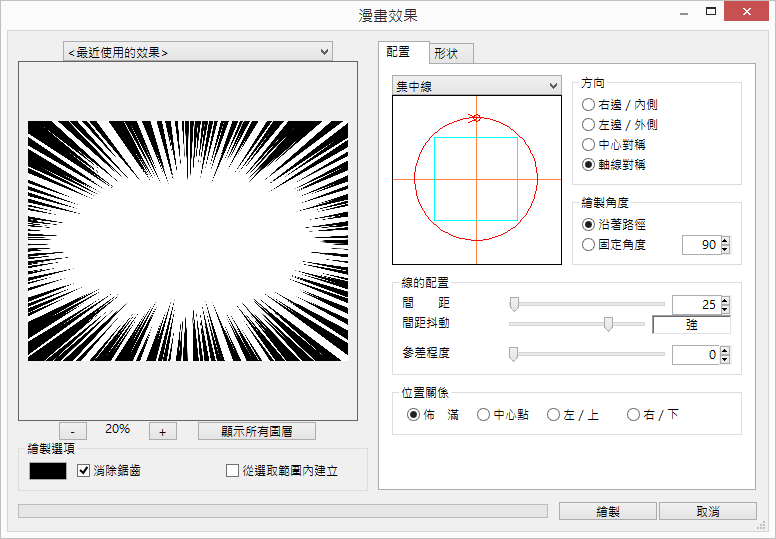Click the 參差程度 value field showing 0
Screen dimensions: 776x539
696,354
